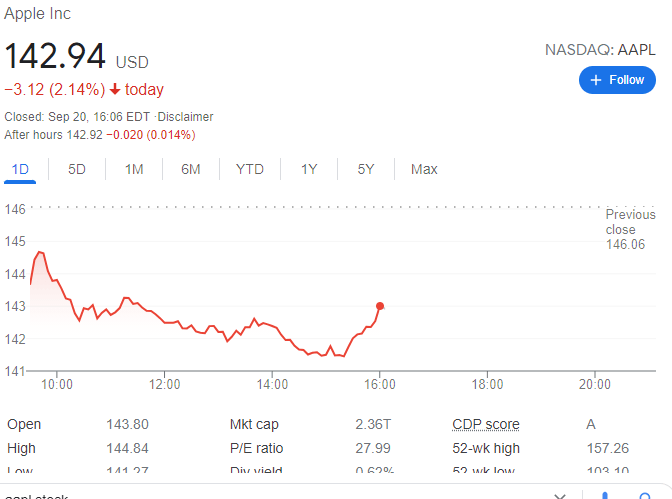
Task: Show the 1M price chart
Action: coord(134,169)
